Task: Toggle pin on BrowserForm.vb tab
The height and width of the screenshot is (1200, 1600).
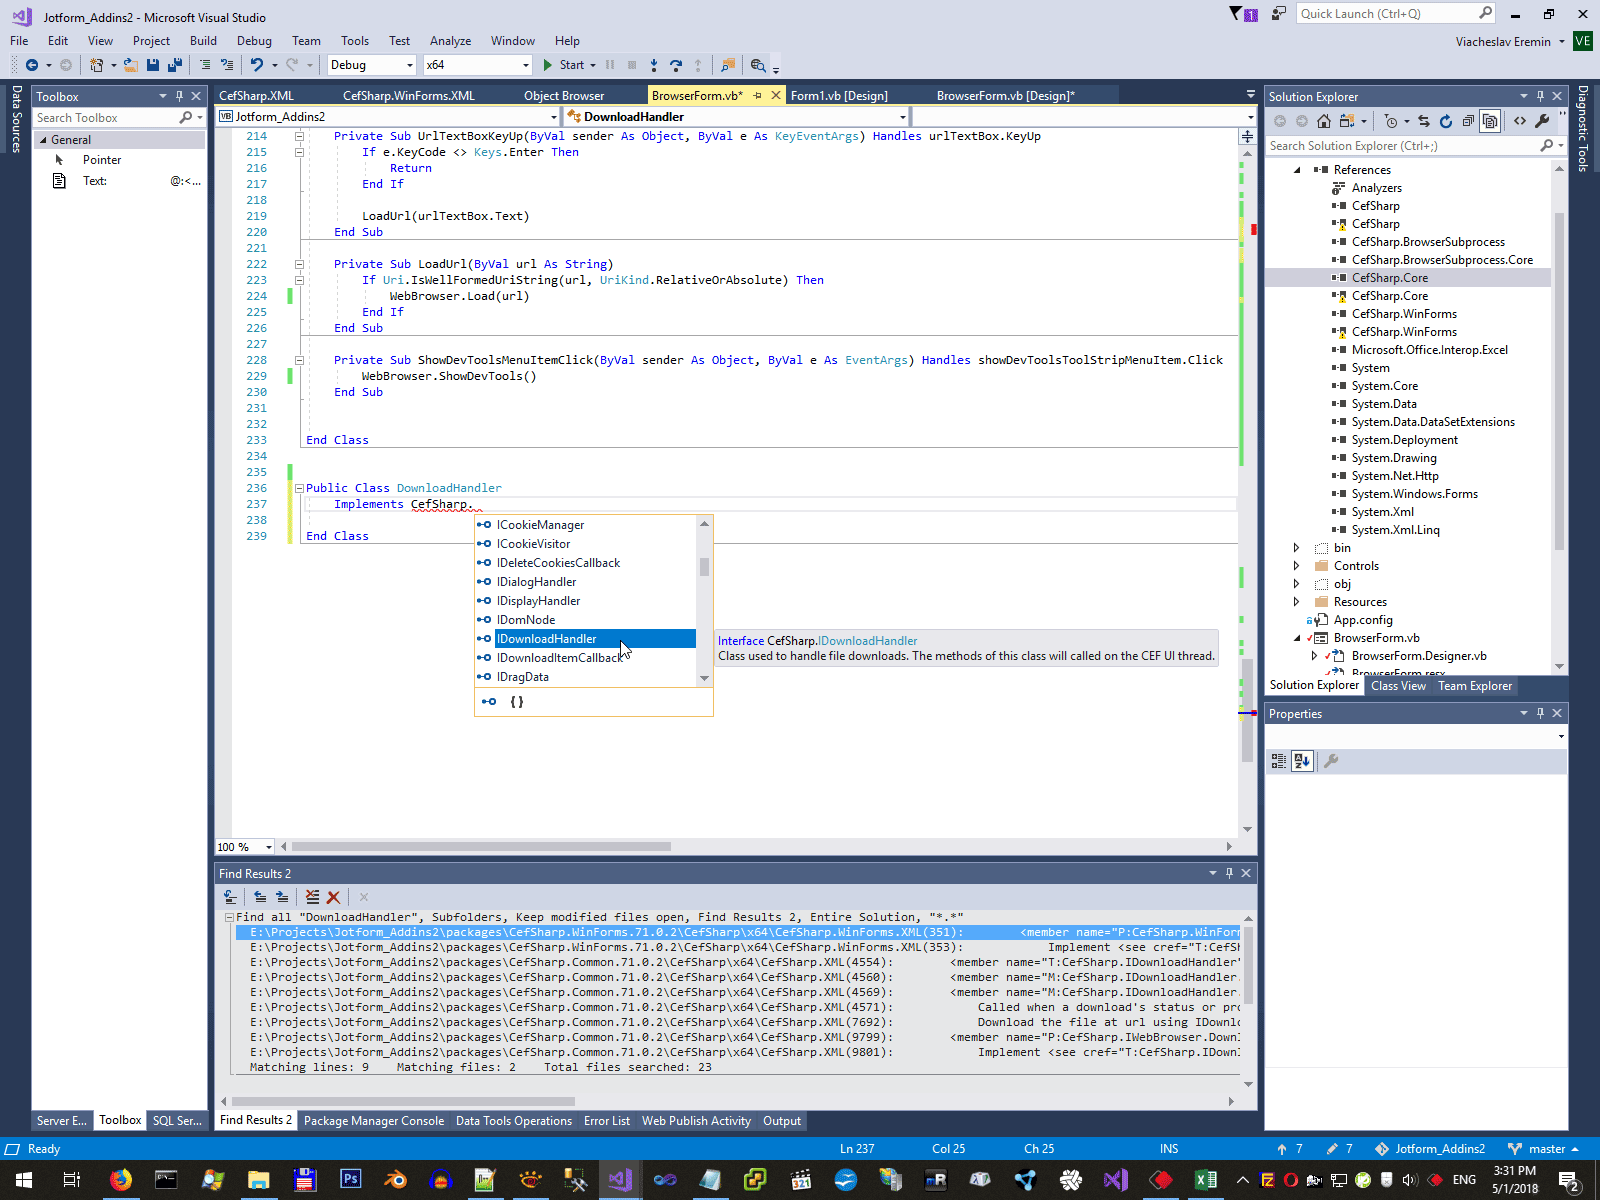Action: coord(758,96)
